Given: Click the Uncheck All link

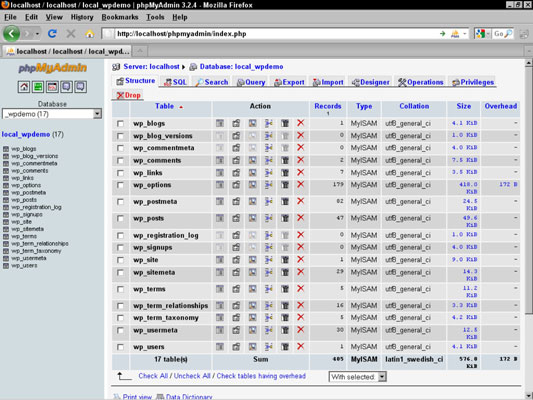Looking at the screenshot, I should click(x=192, y=376).
